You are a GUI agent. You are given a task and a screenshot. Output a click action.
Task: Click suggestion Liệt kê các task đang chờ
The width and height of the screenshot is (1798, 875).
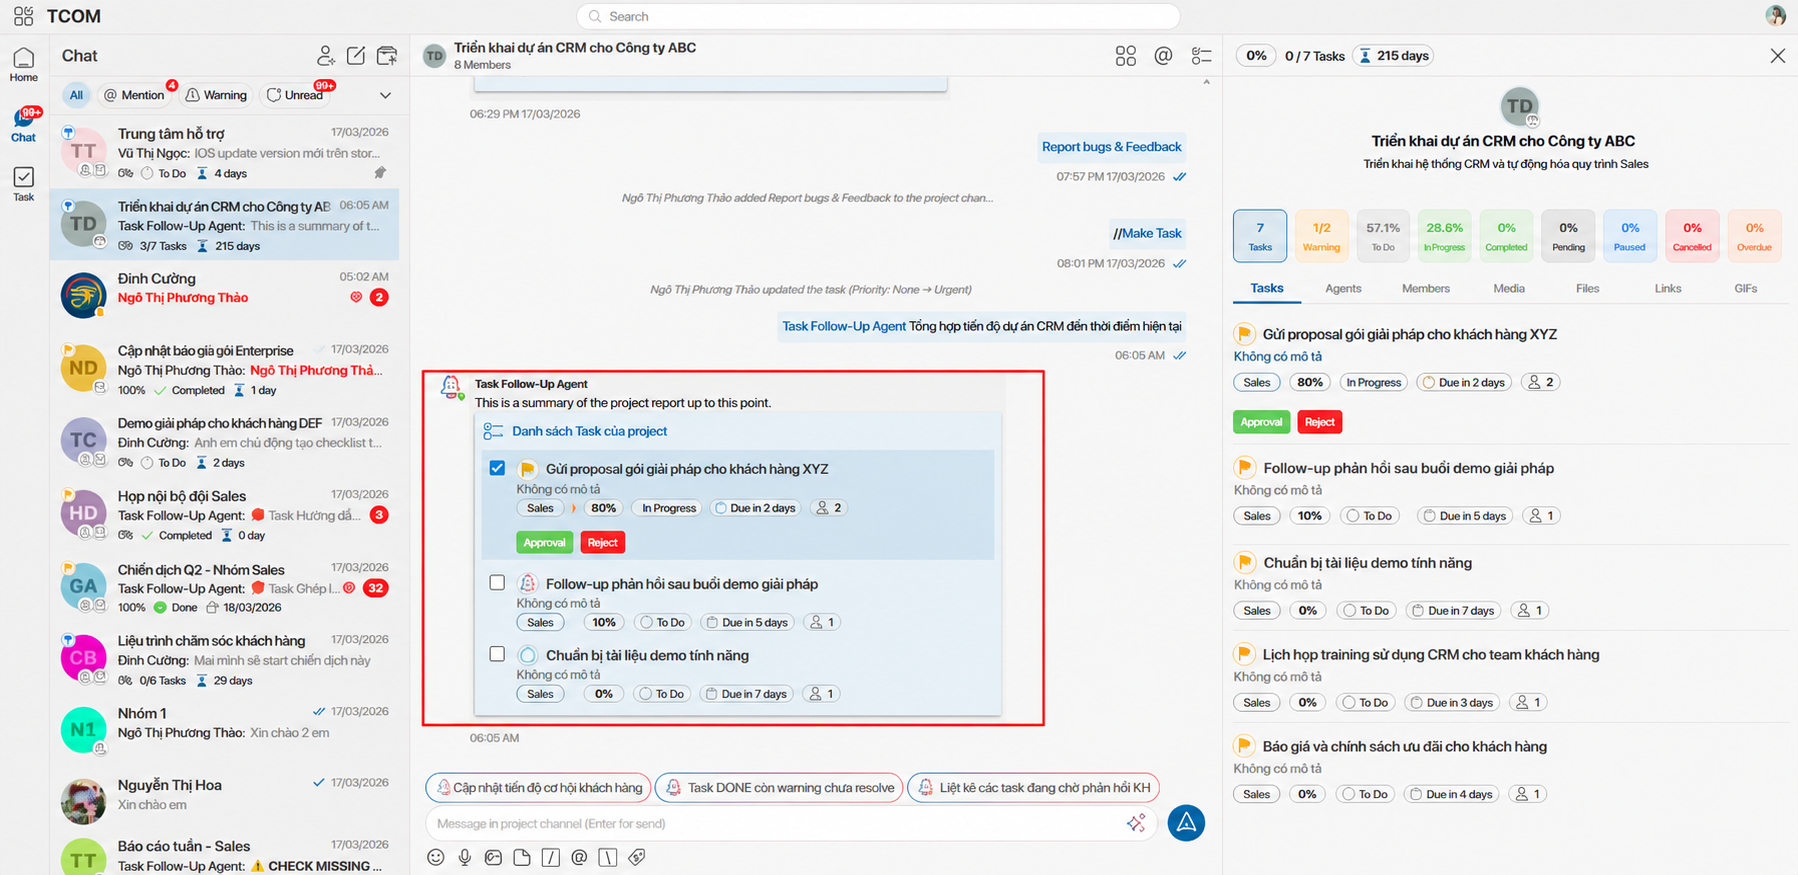tap(1033, 788)
